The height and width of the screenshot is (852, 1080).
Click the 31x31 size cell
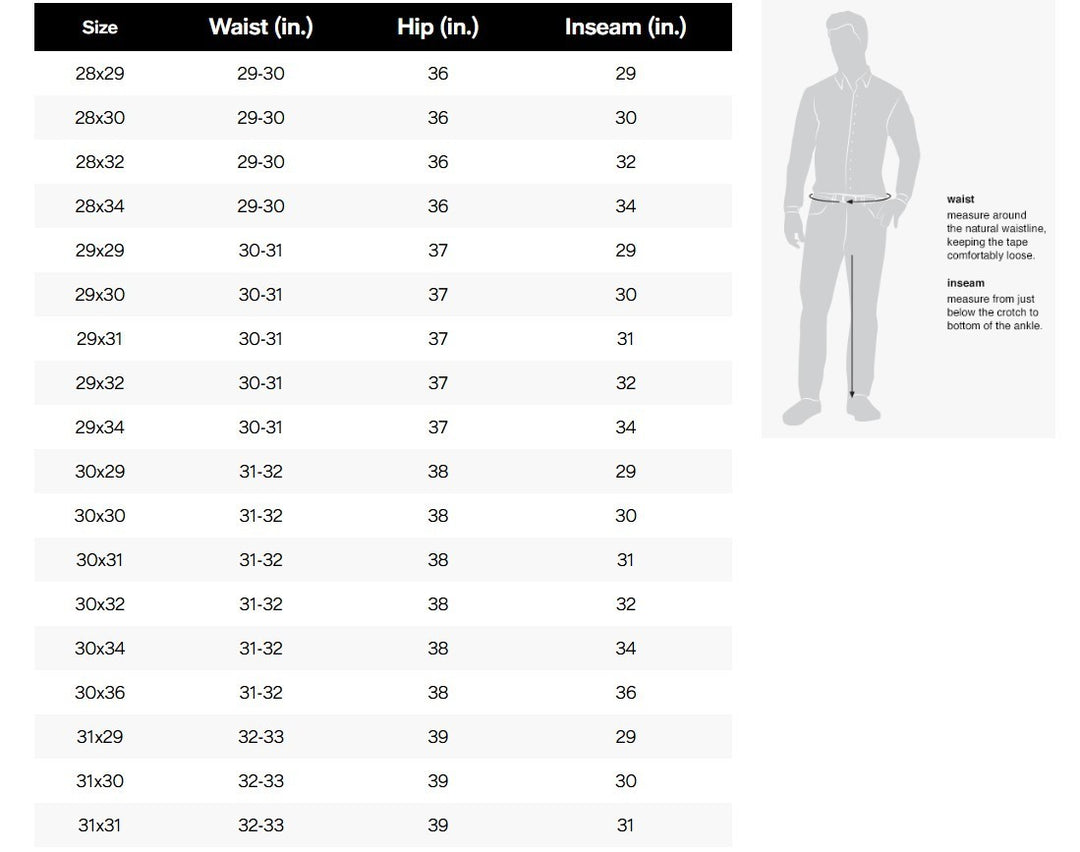click(100, 825)
